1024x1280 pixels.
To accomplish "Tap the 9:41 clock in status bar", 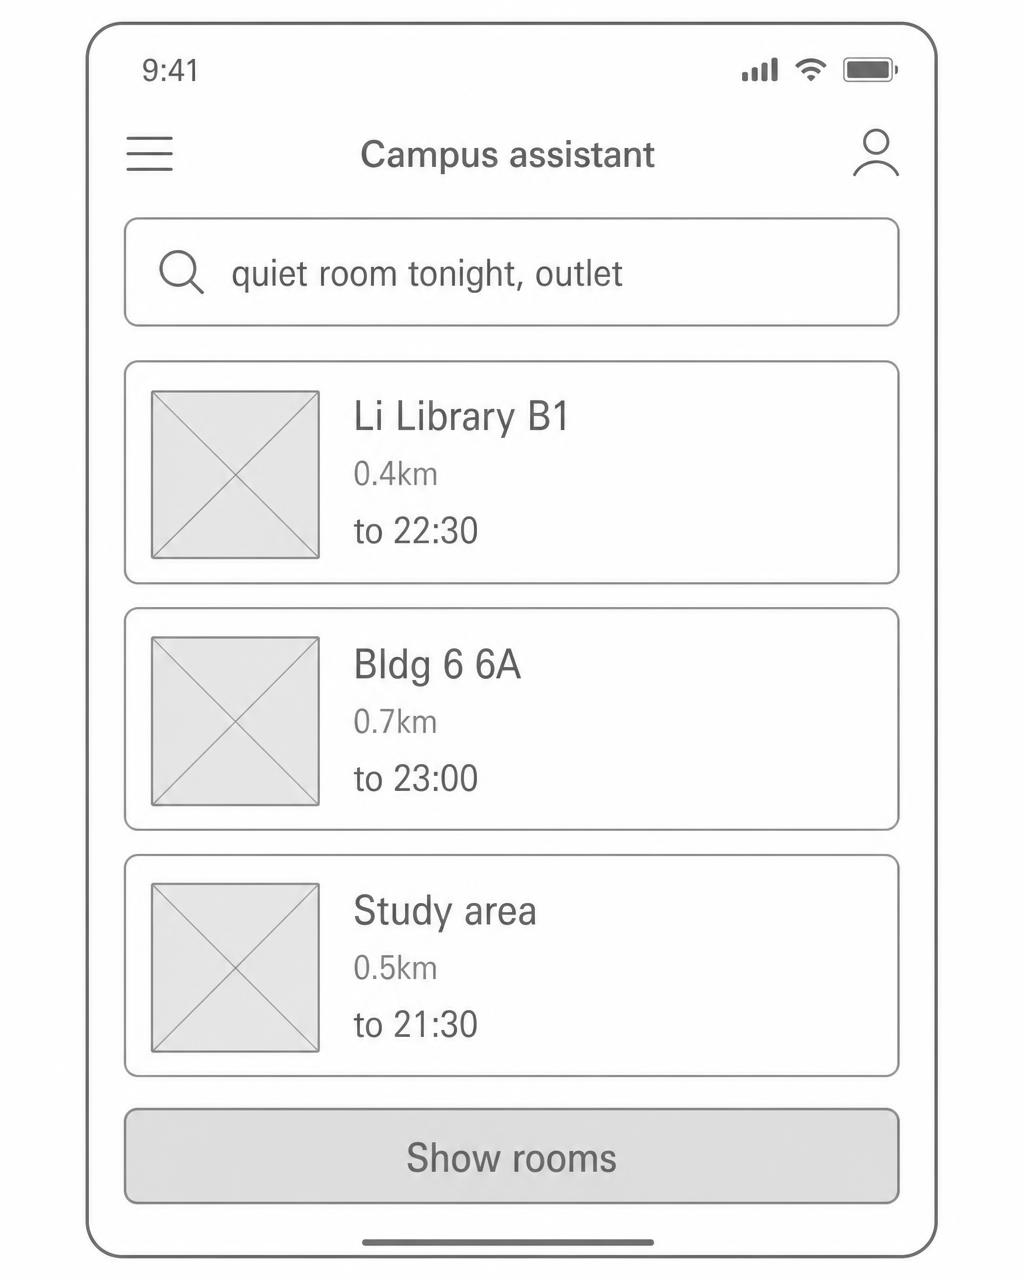I will tap(170, 71).
